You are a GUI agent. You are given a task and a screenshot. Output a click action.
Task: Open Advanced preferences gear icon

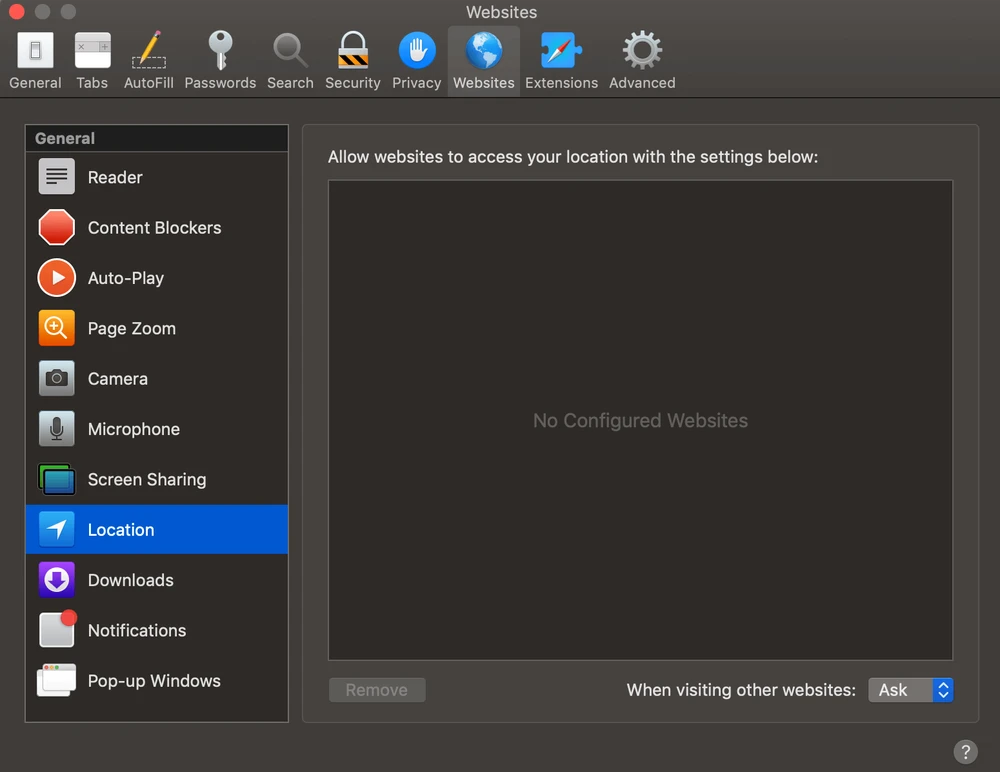pyautogui.click(x=642, y=60)
